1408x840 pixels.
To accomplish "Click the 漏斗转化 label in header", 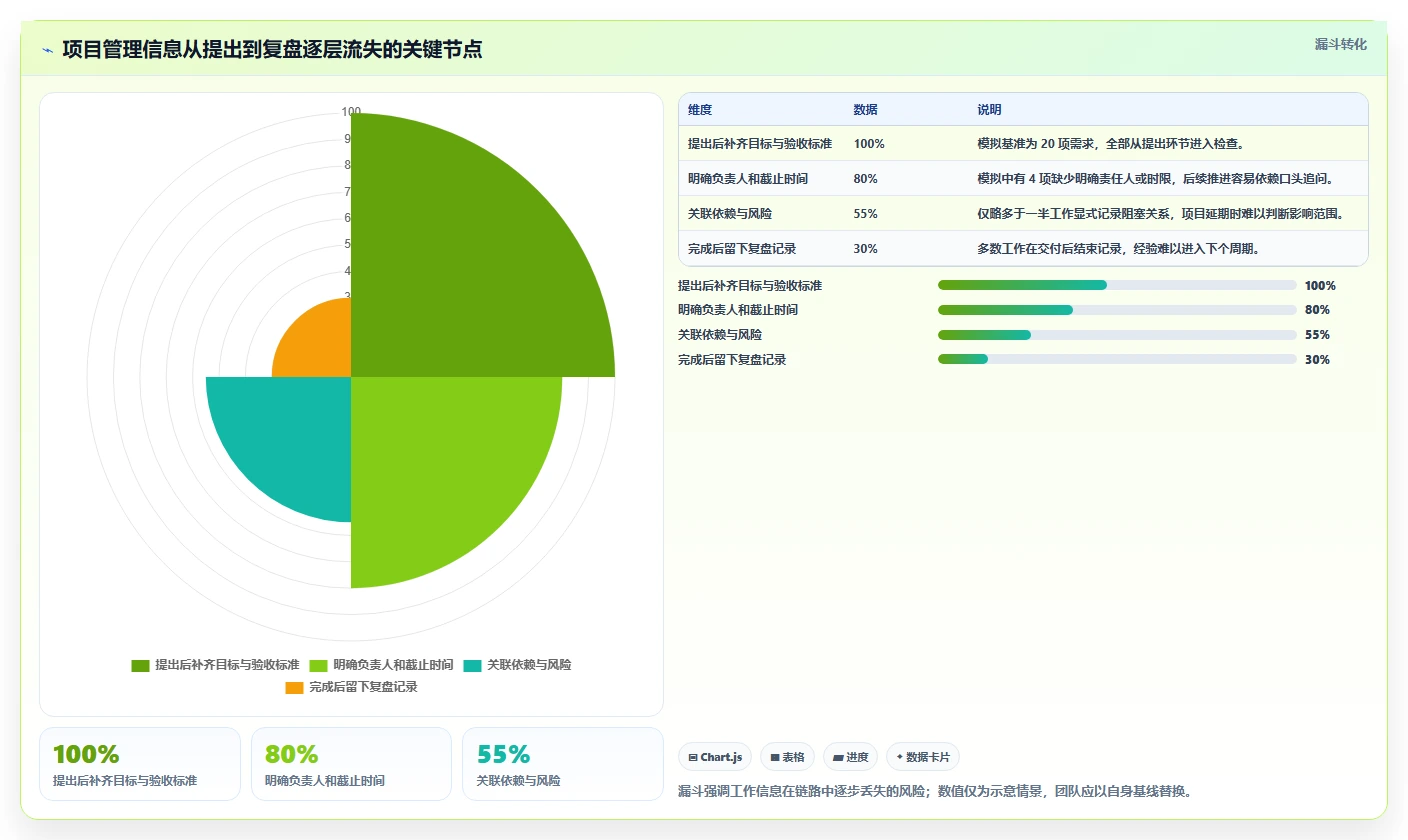I will point(1340,44).
